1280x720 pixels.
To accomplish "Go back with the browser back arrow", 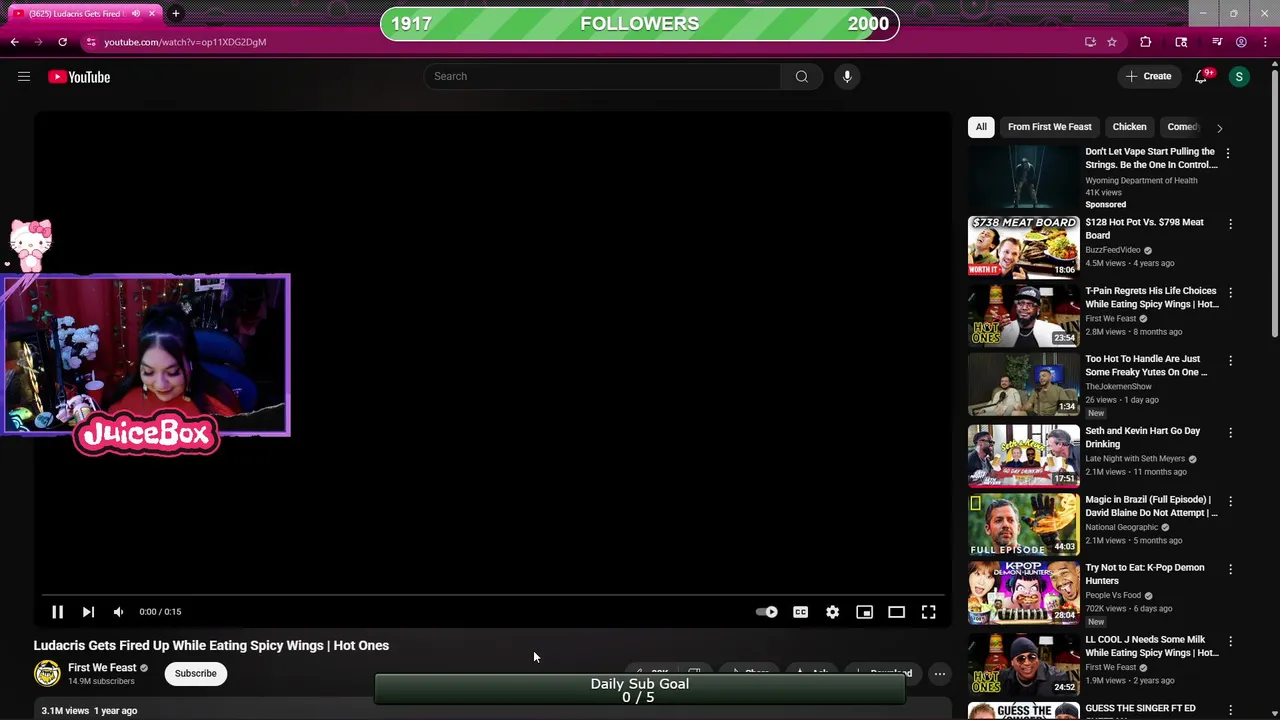I will [x=14, y=42].
